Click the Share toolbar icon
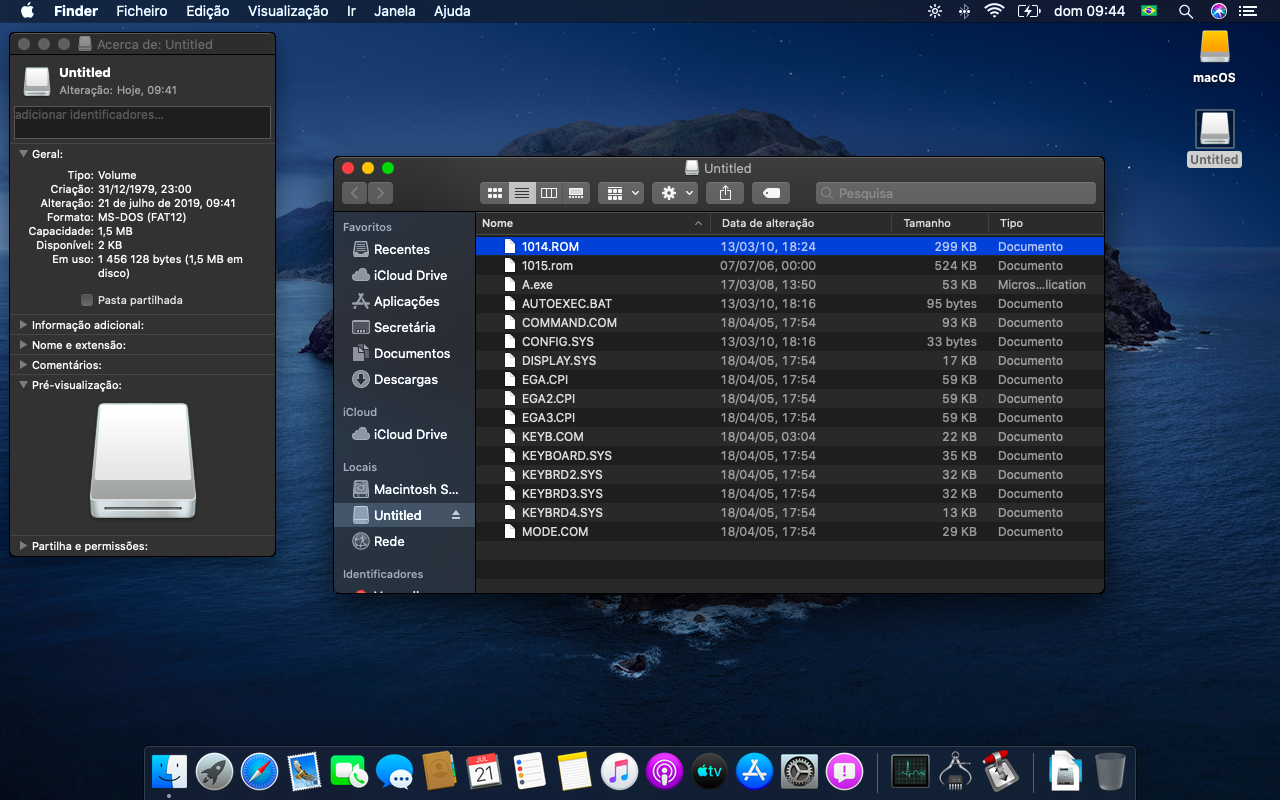 pos(726,193)
